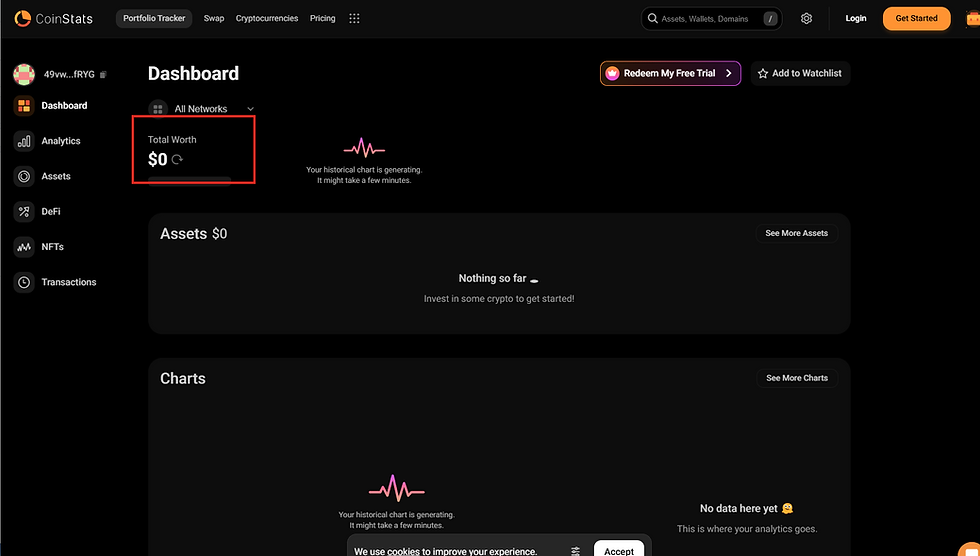Click the 49vw...fRYG wallet address
This screenshot has height=556, width=980.
(69, 74)
